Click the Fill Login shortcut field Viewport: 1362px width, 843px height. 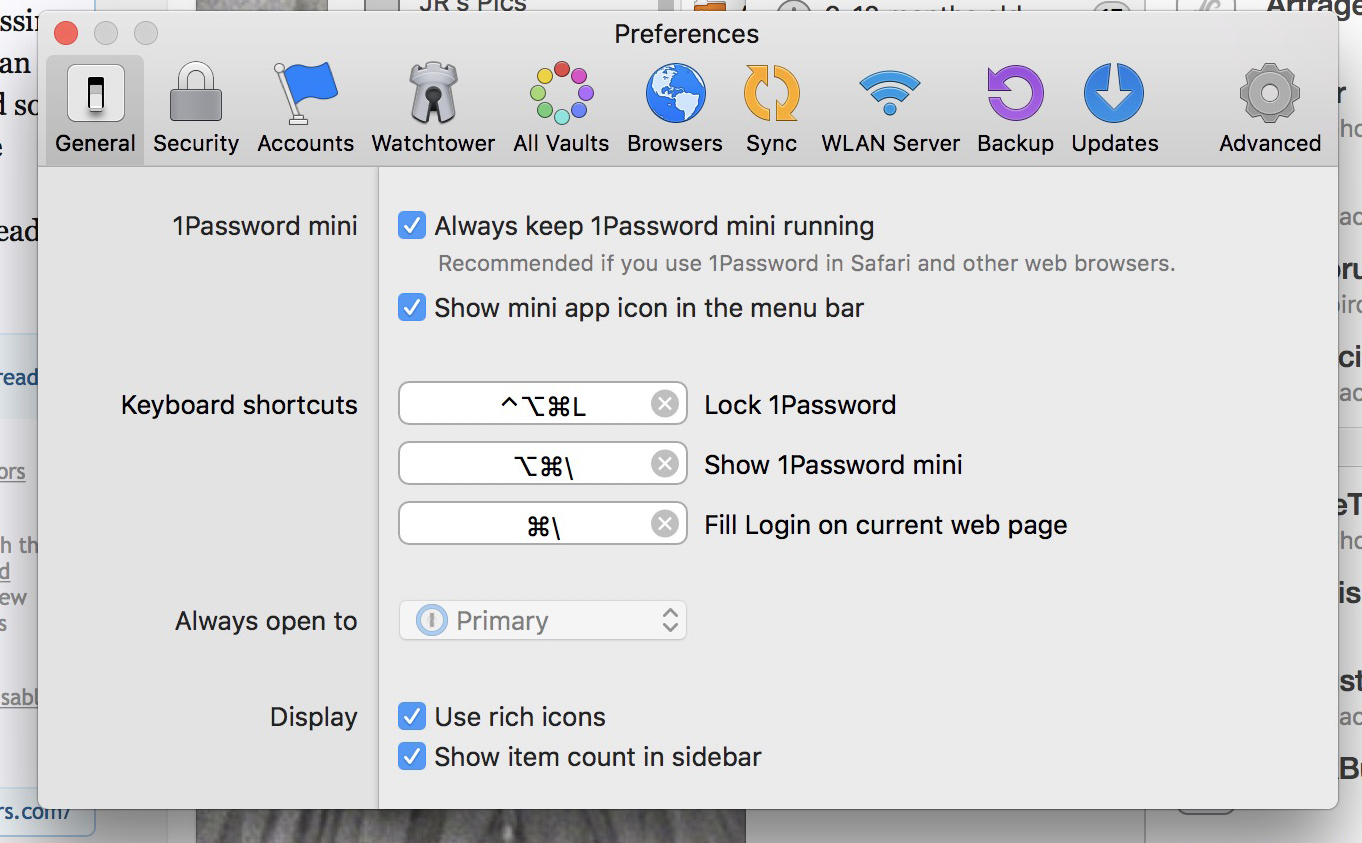pos(543,524)
